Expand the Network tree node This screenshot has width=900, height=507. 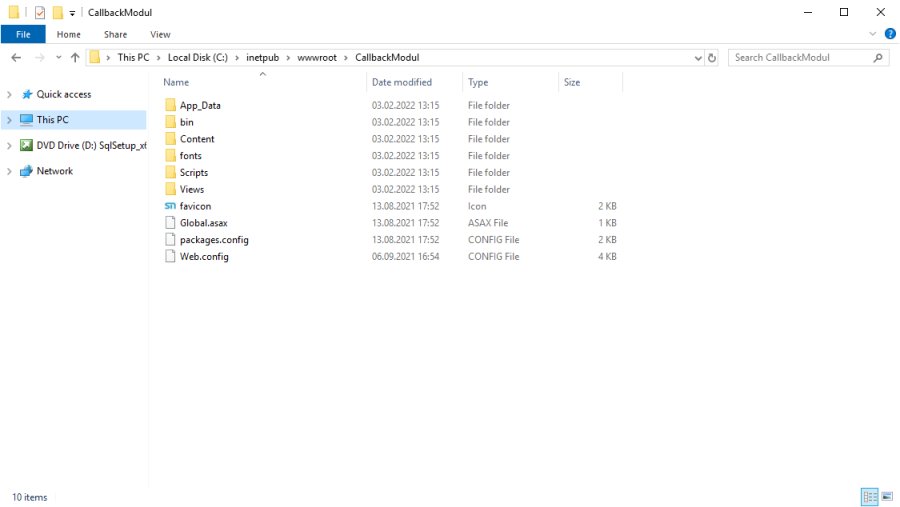tap(9, 172)
